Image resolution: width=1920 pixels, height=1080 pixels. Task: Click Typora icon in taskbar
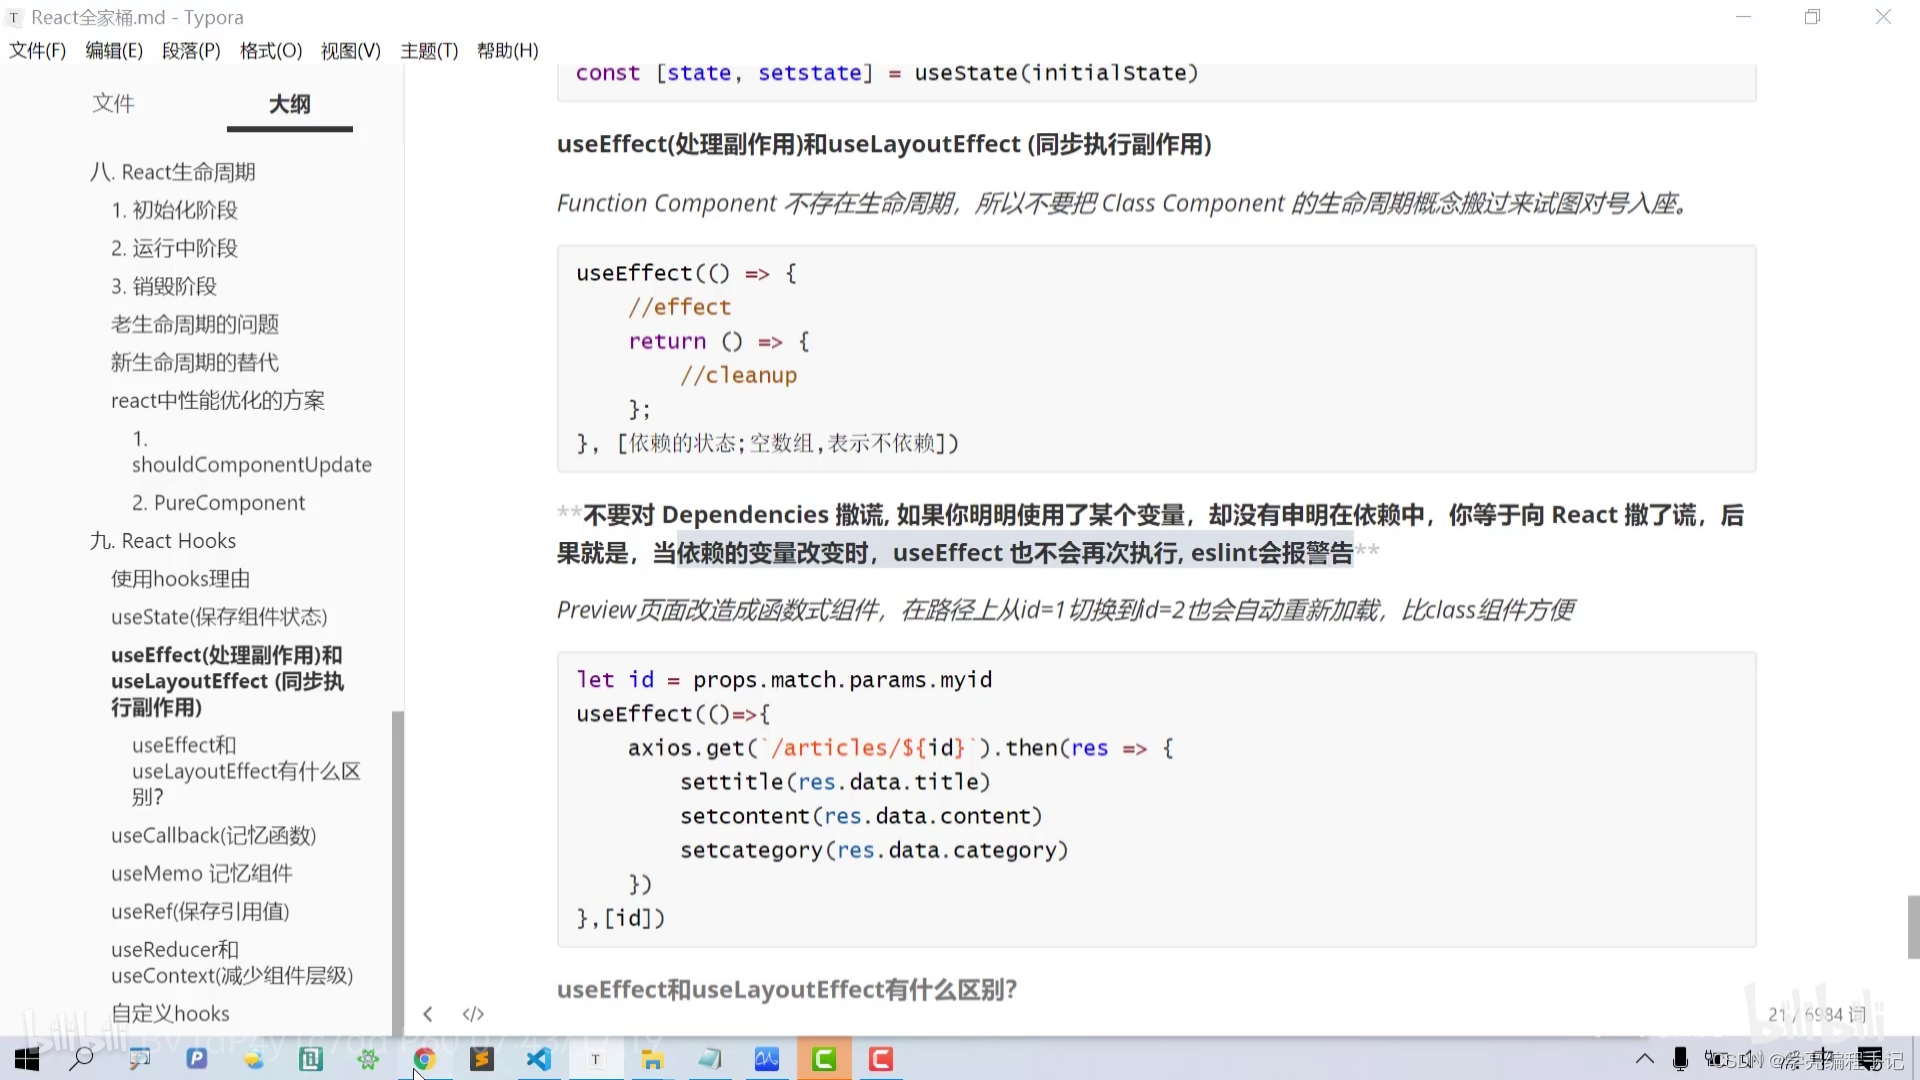tap(596, 1059)
